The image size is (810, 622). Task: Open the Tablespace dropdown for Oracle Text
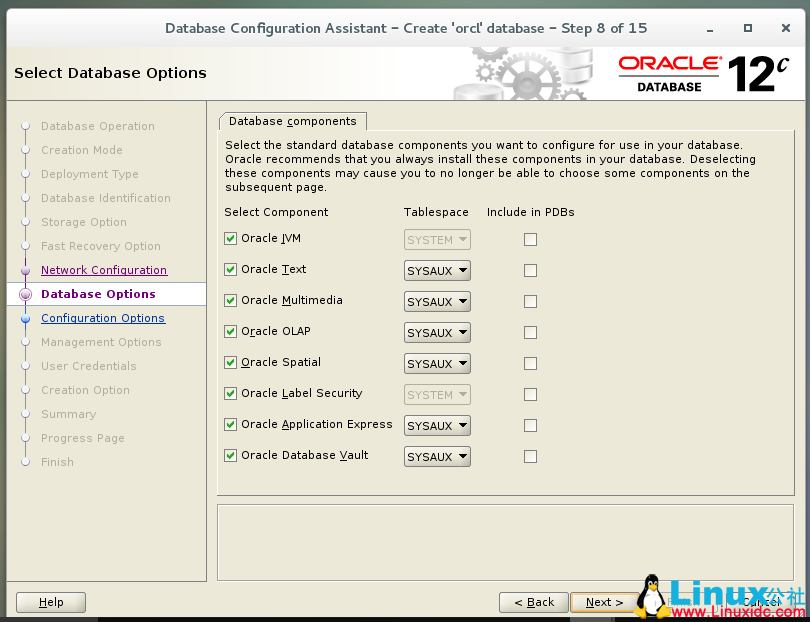click(436, 269)
